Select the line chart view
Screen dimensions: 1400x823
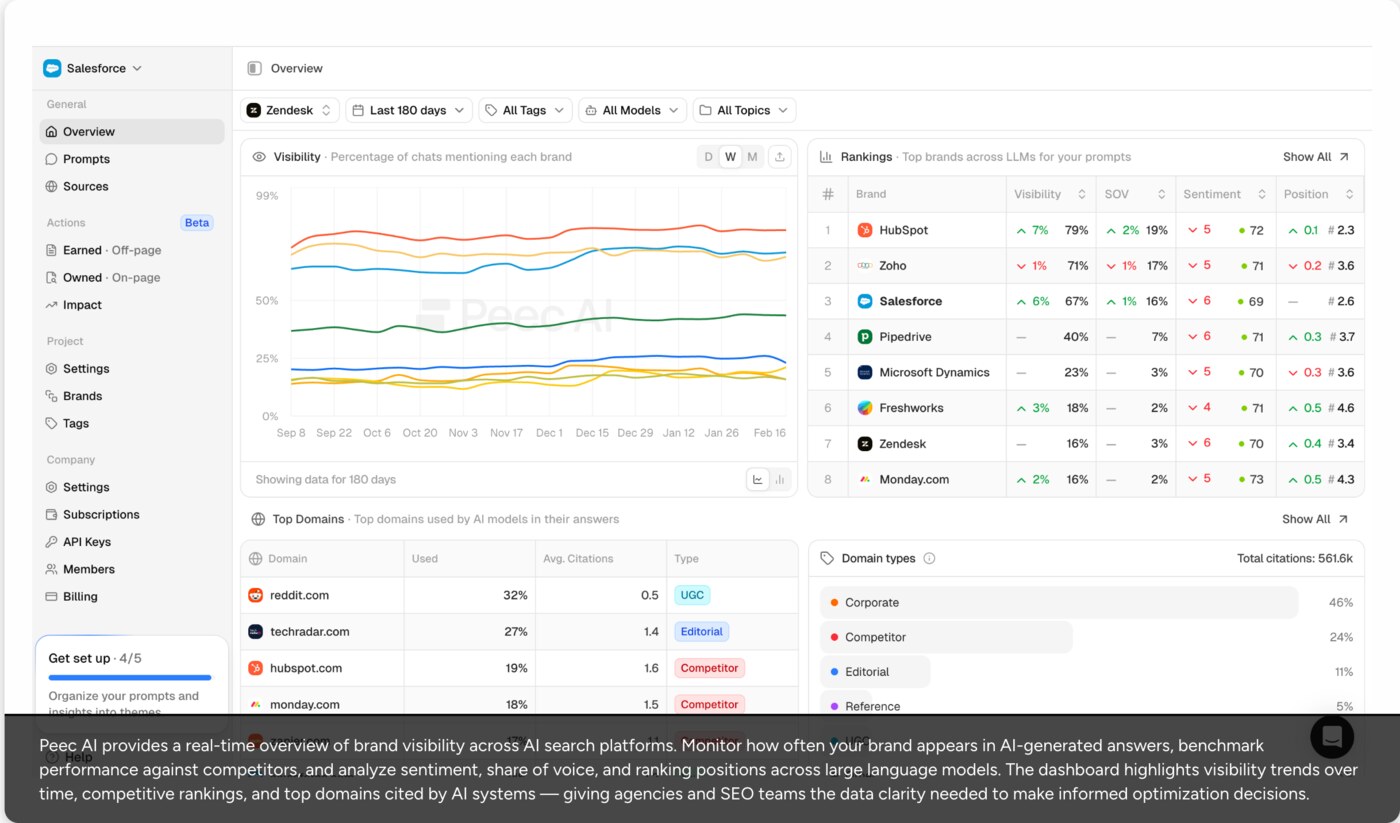coord(758,480)
